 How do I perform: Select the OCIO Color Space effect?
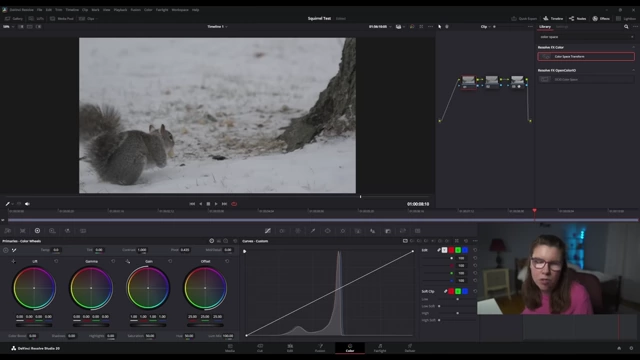click(586, 79)
